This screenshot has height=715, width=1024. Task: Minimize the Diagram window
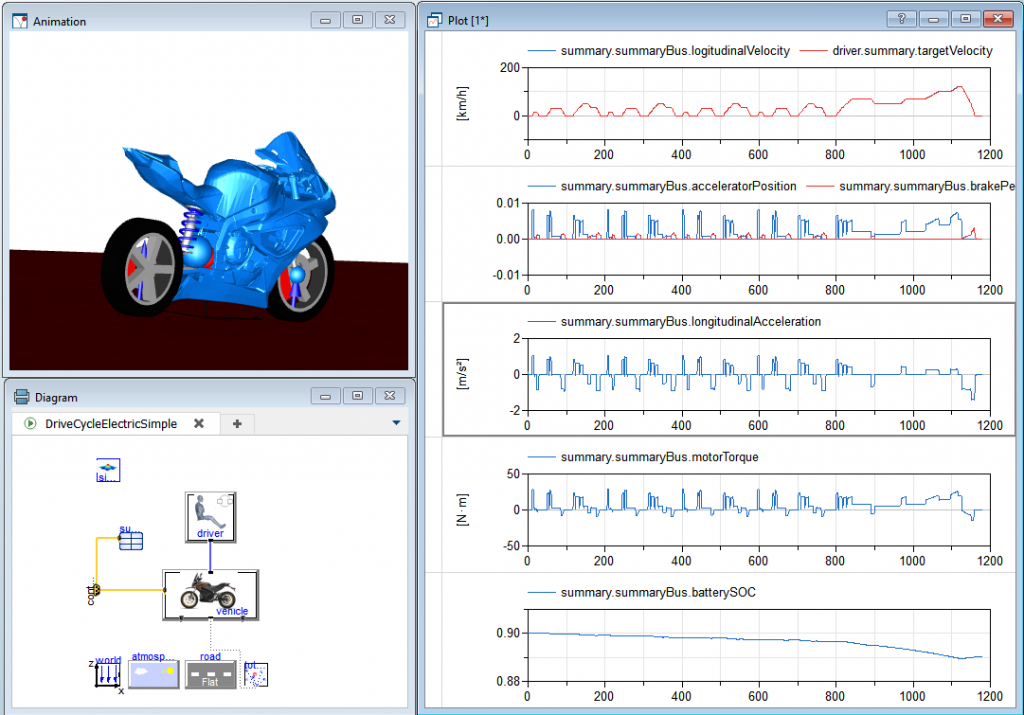click(x=325, y=396)
